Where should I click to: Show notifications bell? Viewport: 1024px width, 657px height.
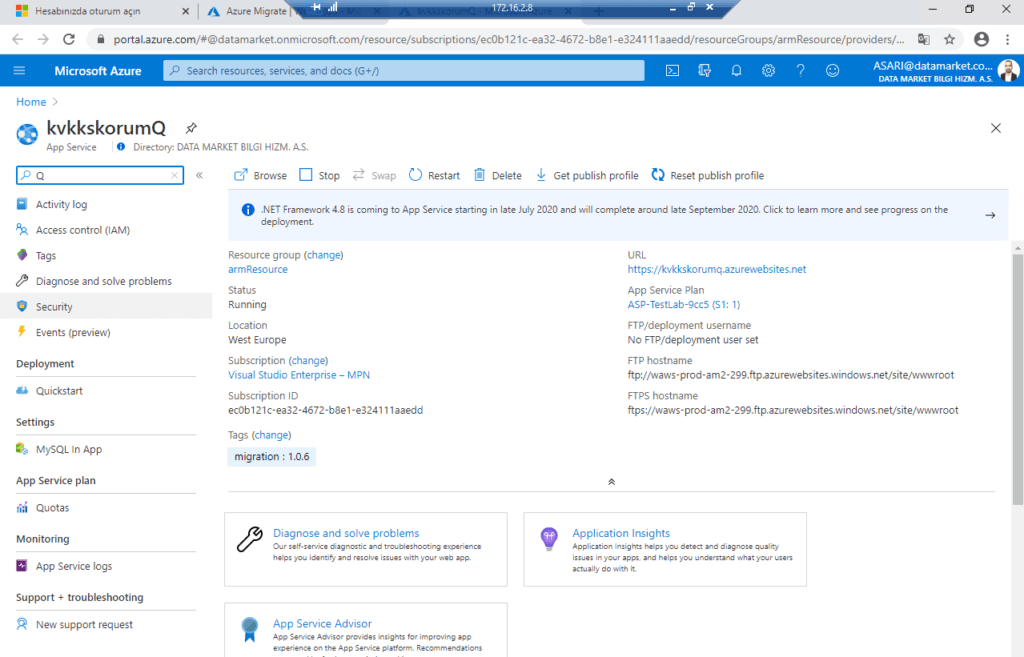736,71
